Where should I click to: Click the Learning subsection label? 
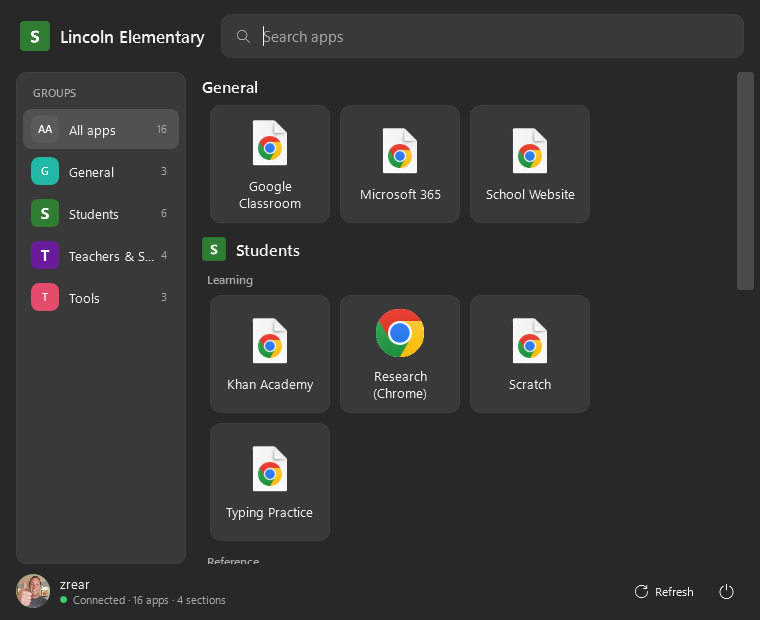230,280
